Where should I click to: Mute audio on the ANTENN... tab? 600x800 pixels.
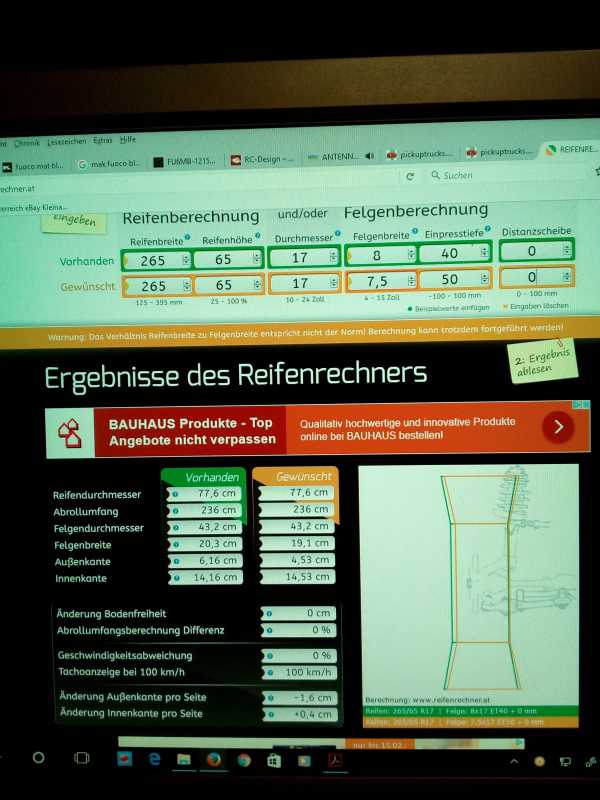370,156
